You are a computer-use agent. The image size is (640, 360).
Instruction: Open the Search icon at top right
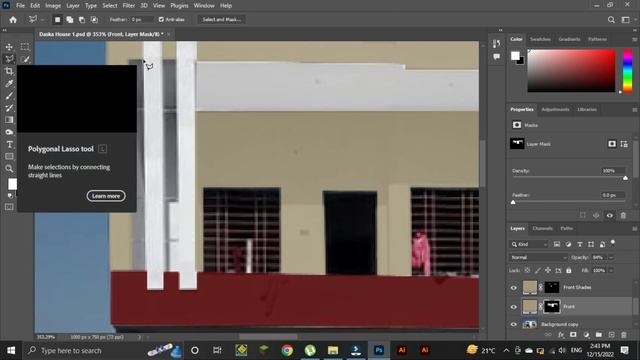tap(611, 20)
